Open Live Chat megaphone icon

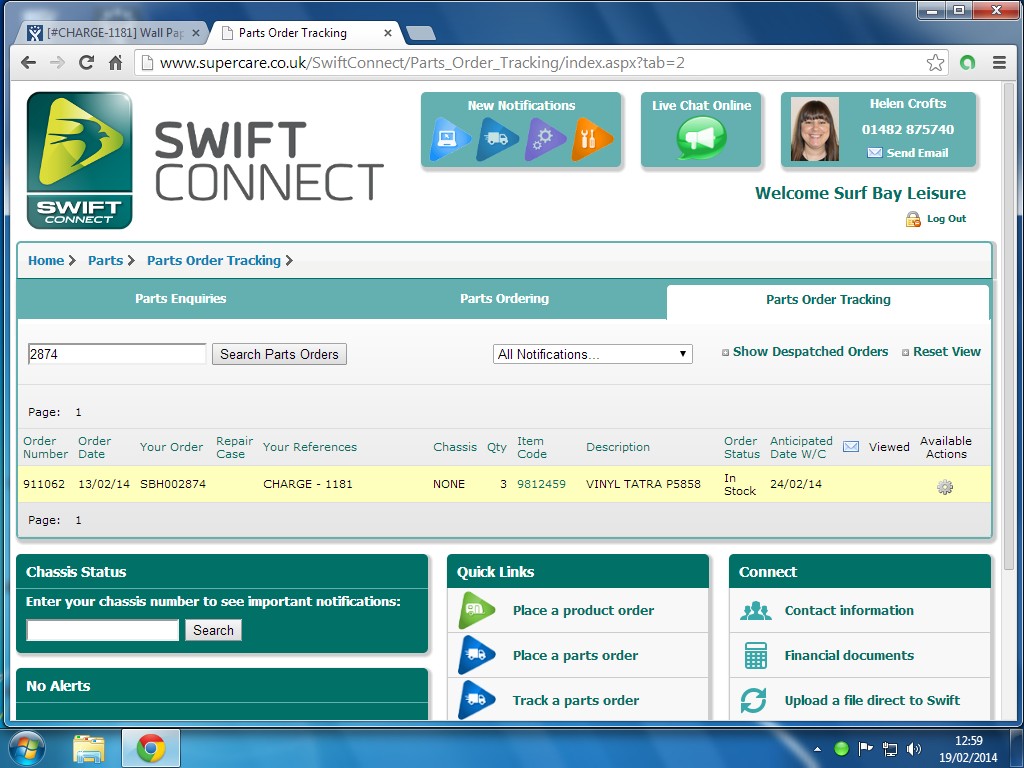click(701, 138)
